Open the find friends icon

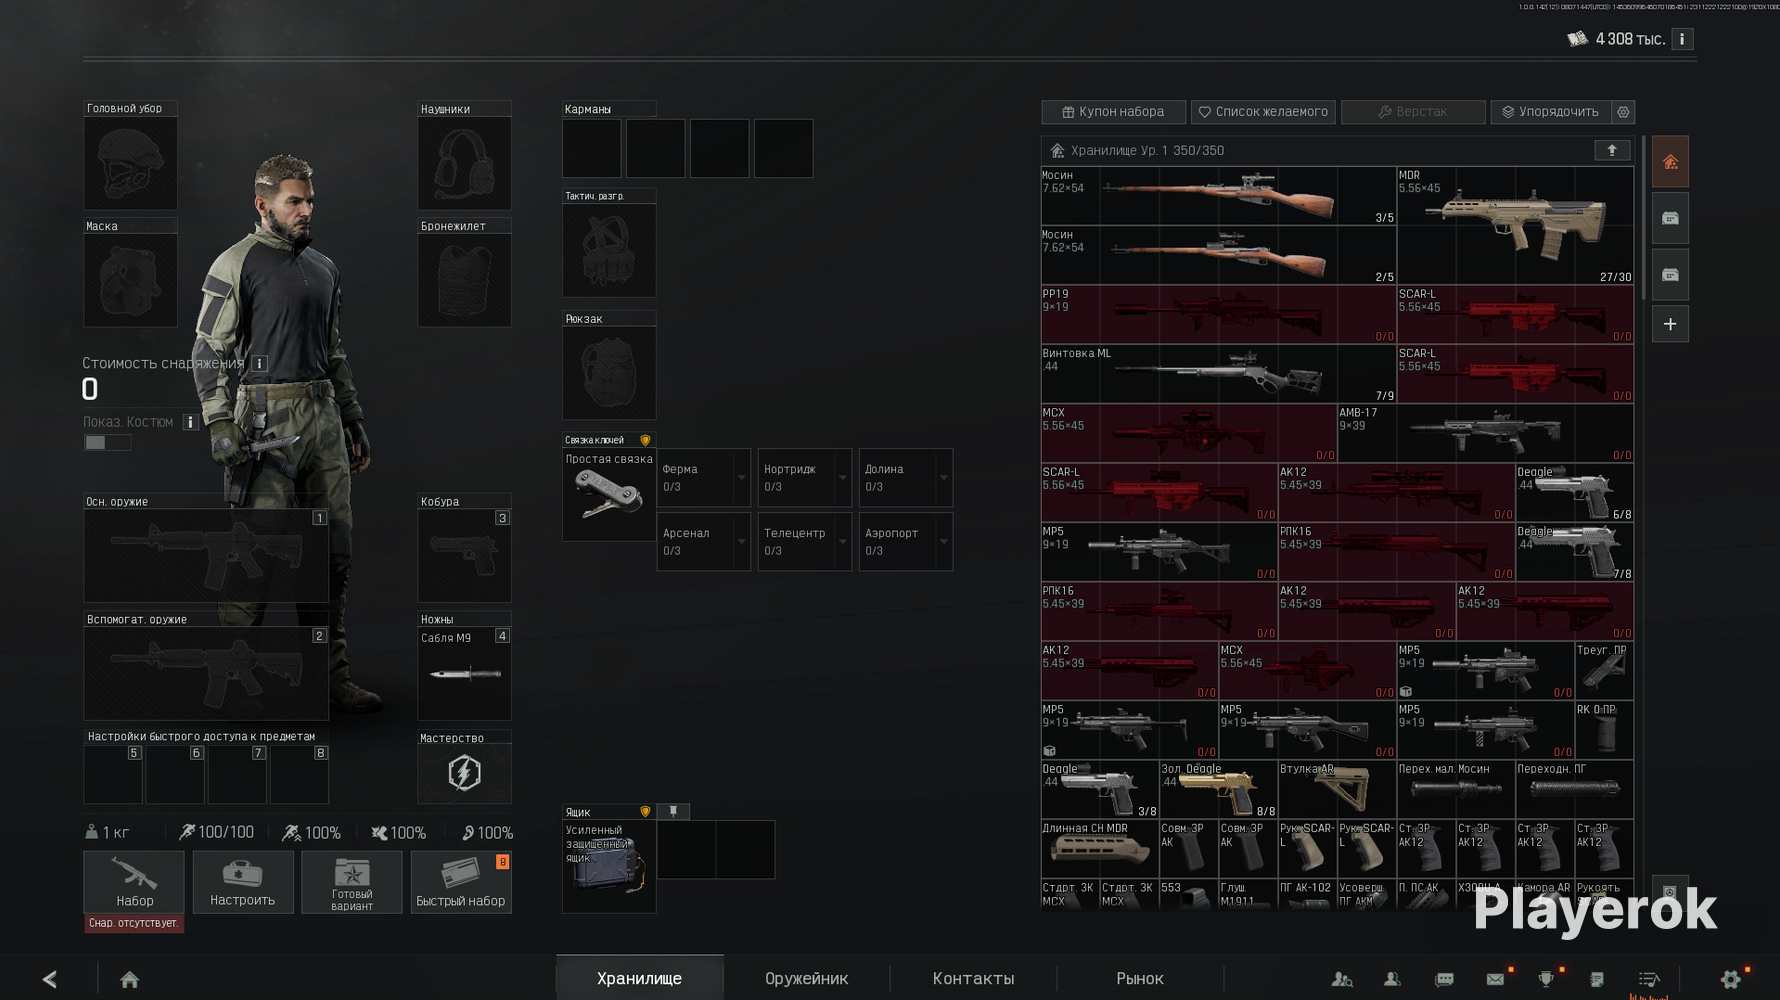click(x=1342, y=979)
